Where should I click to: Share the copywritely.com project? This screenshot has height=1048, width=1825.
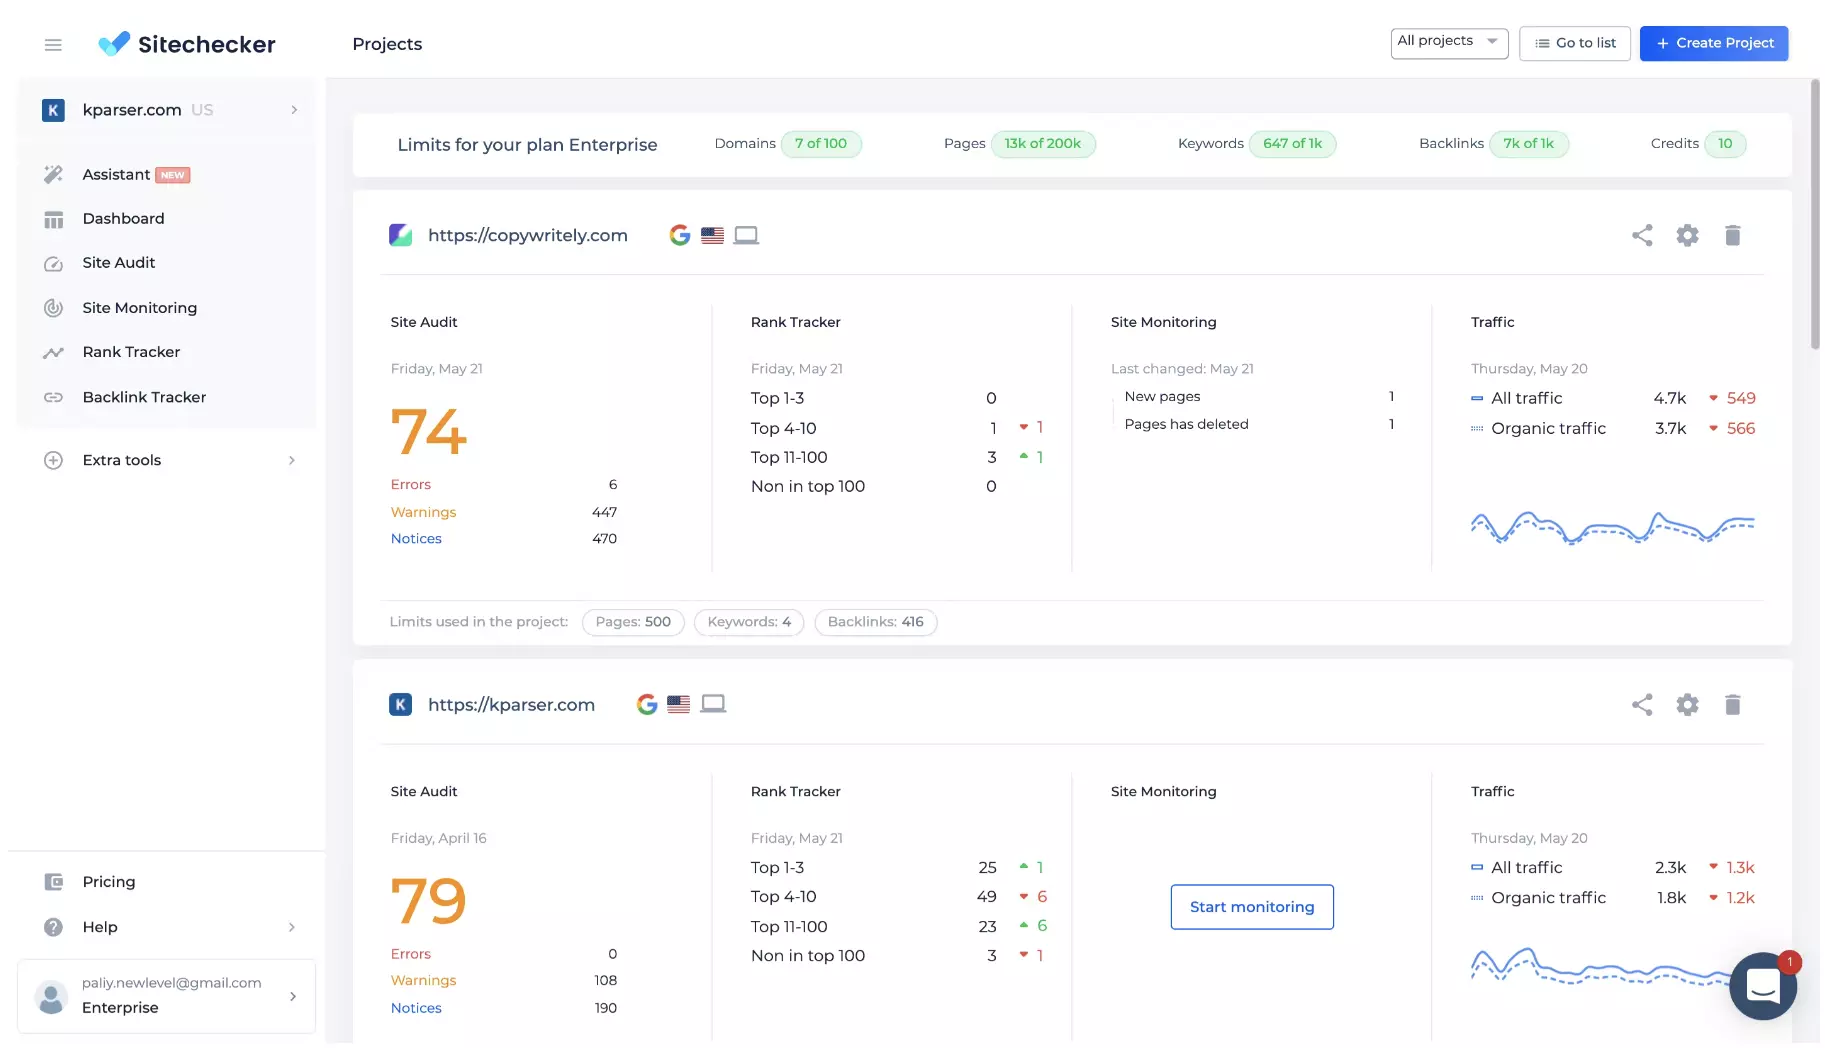[x=1642, y=235]
